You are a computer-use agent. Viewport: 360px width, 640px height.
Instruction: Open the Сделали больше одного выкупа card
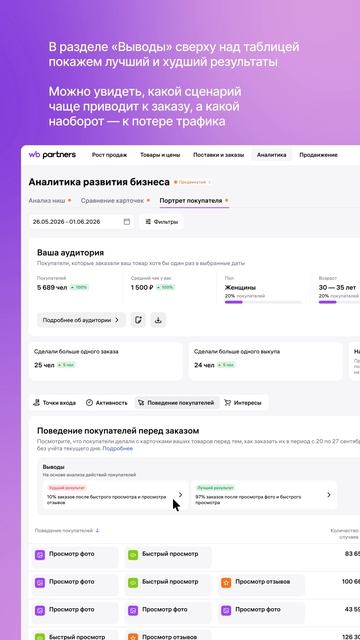tap(265, 361)
